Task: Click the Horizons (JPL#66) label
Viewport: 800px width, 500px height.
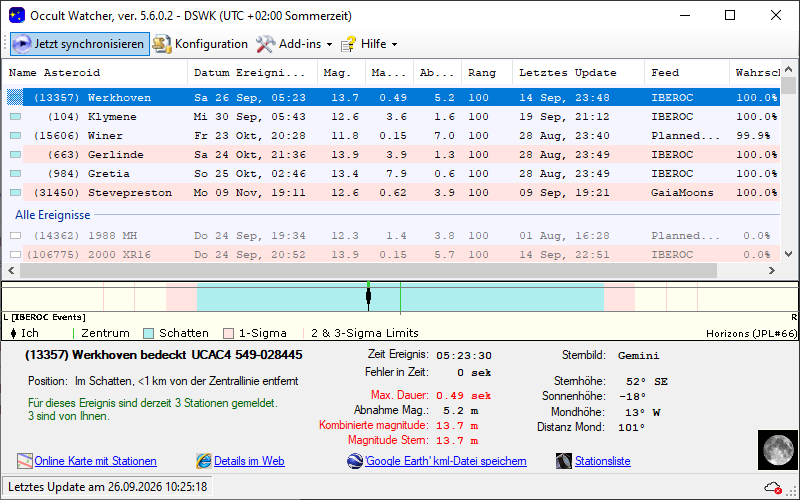Action: click(751, 334)
